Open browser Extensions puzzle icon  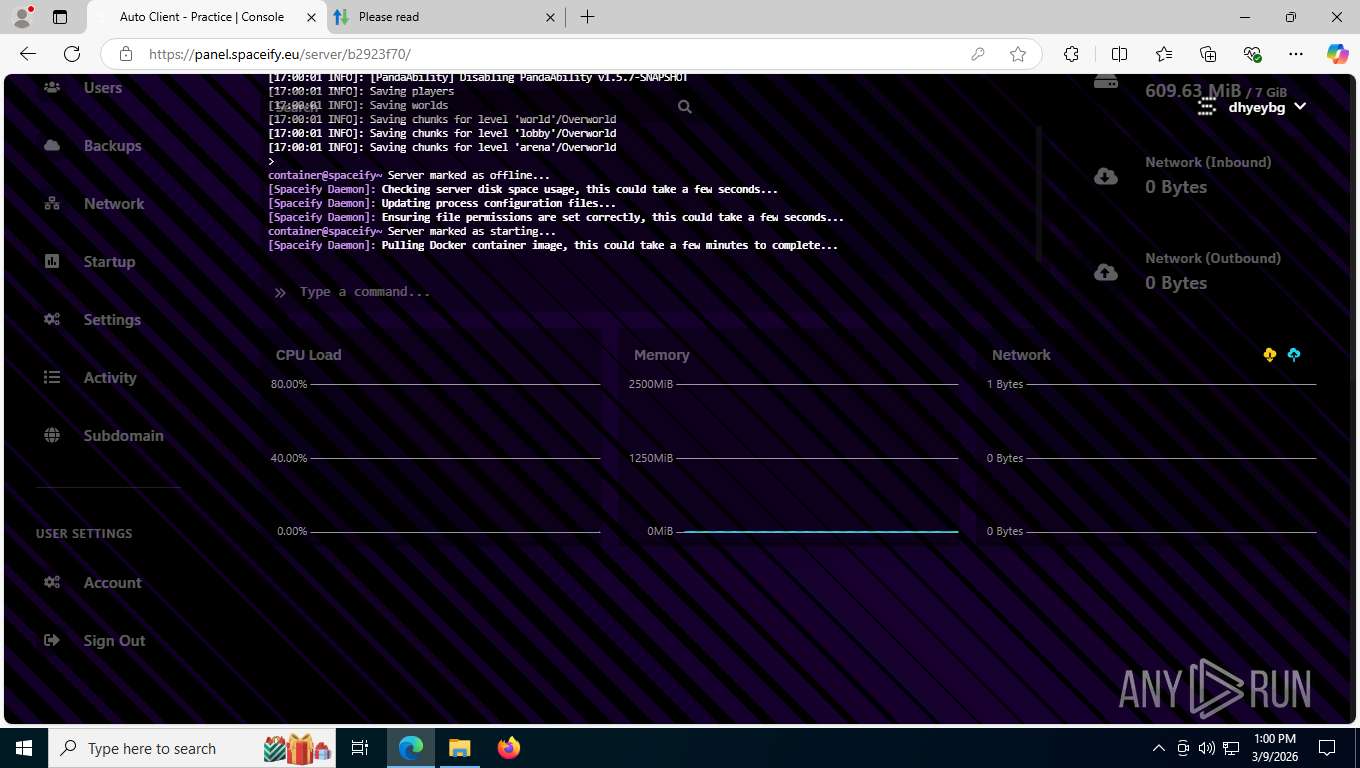1072,54
